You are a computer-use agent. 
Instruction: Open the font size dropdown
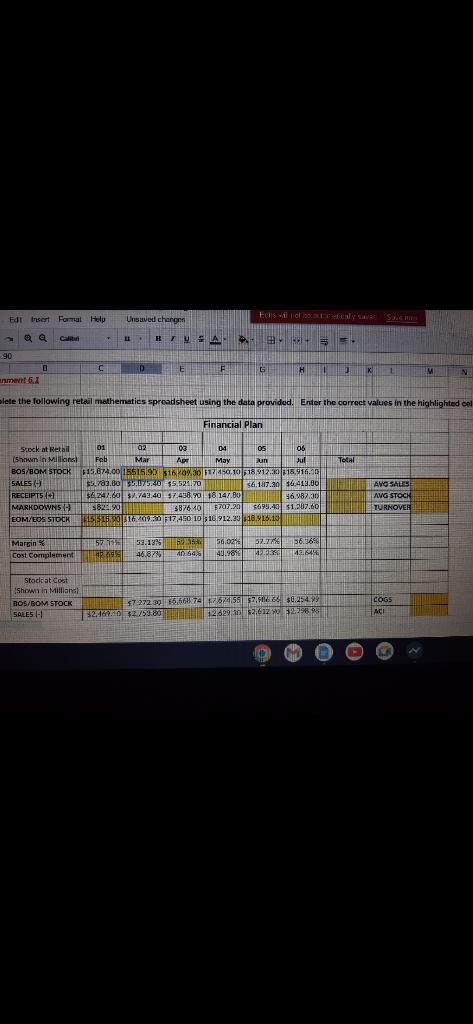[131, 340]
